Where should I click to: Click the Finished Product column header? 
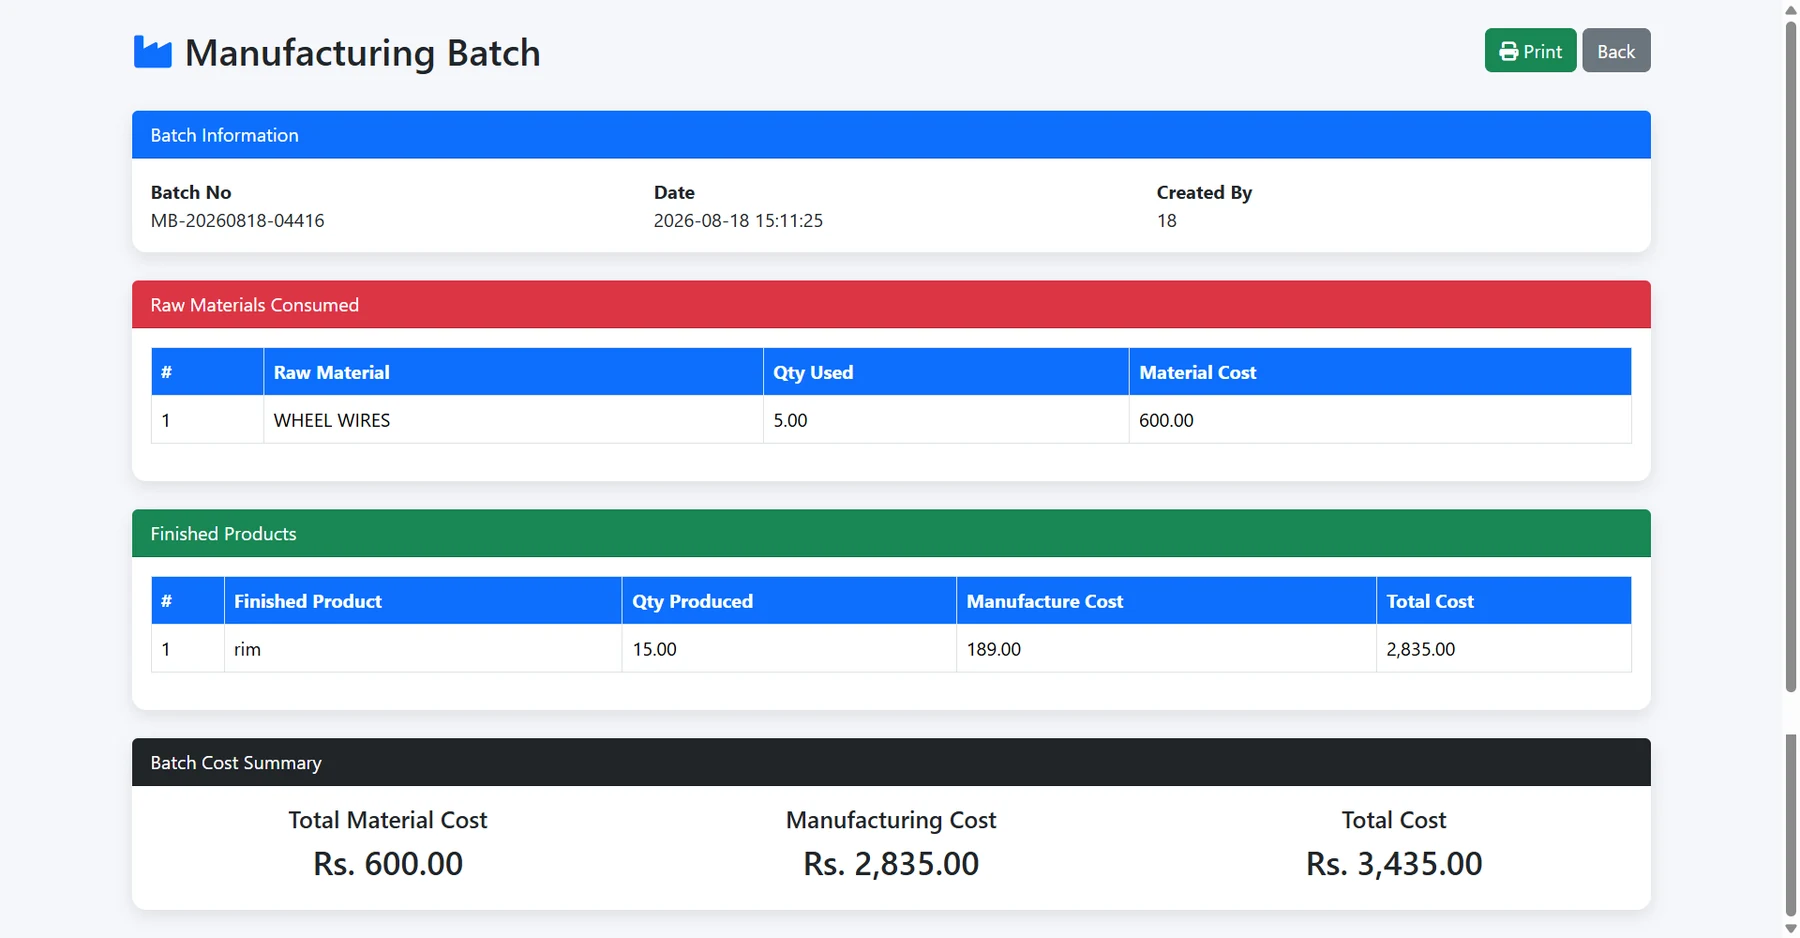(423, 601)
